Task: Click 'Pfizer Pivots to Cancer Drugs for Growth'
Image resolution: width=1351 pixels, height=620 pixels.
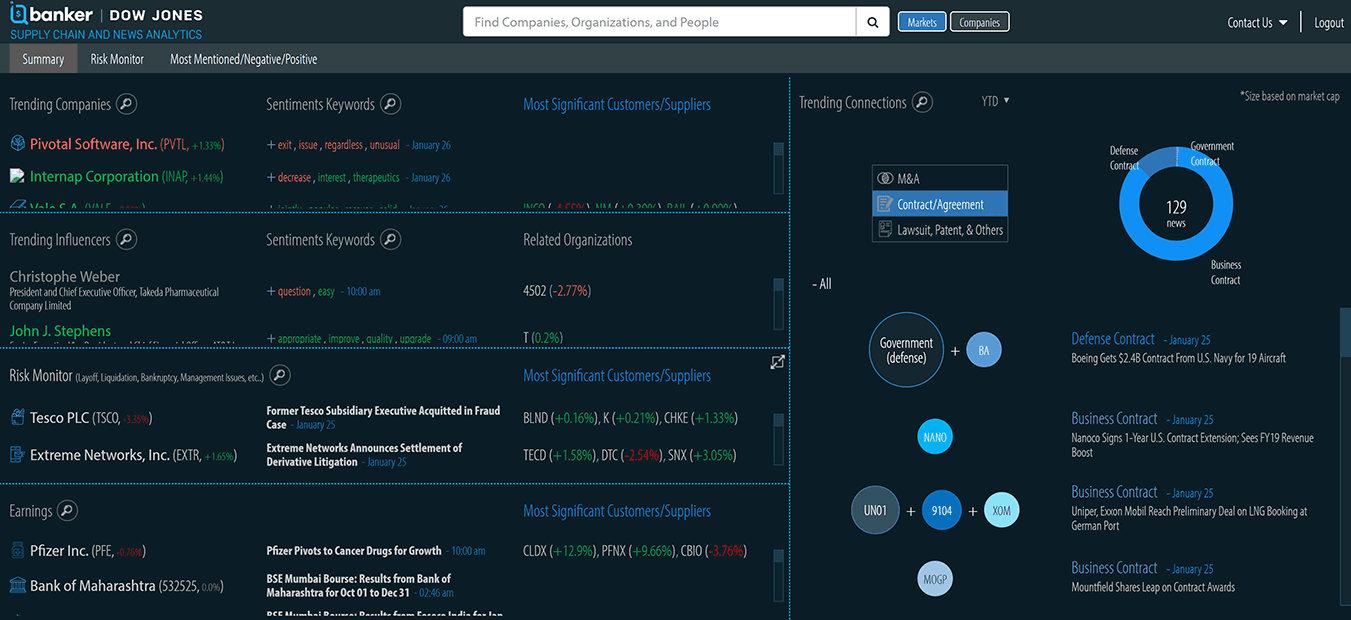Action: click(x=354, y=551)
